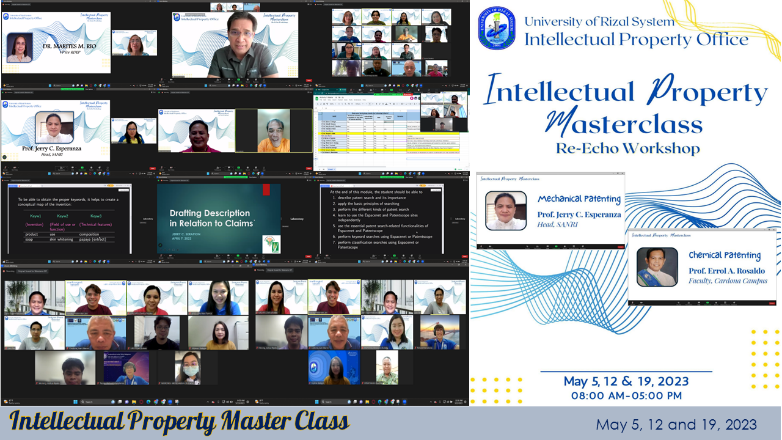Image resolution: width=782 pixels, height=440 pixels.
Task: Click Original Sound for Musicians in right gallery window
Action: pyautogui.click(x=279, y=270)
